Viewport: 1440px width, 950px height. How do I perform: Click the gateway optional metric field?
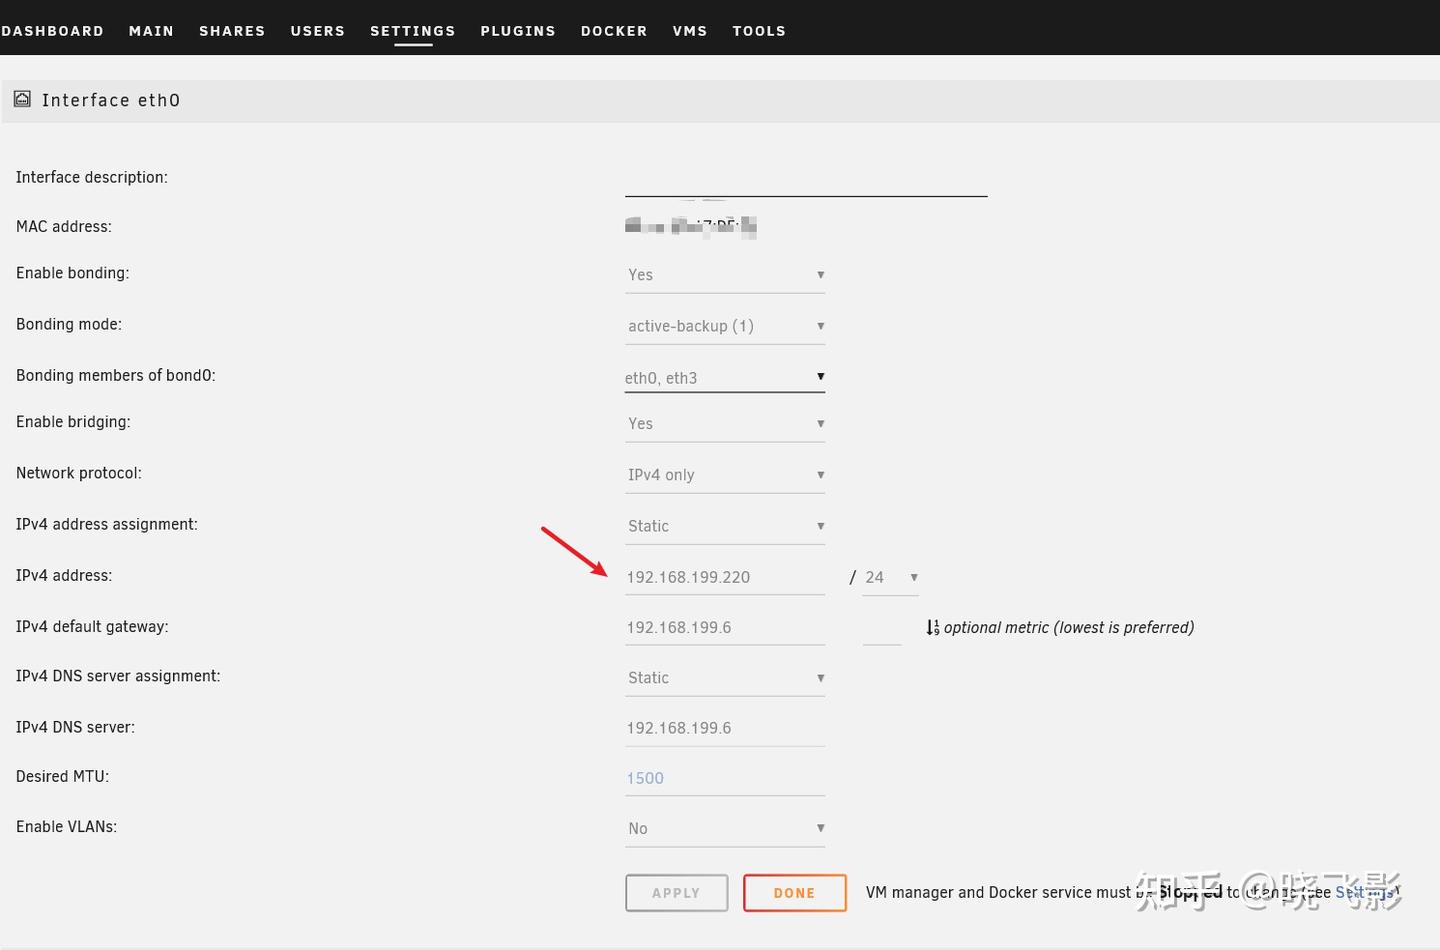(882, 628)
